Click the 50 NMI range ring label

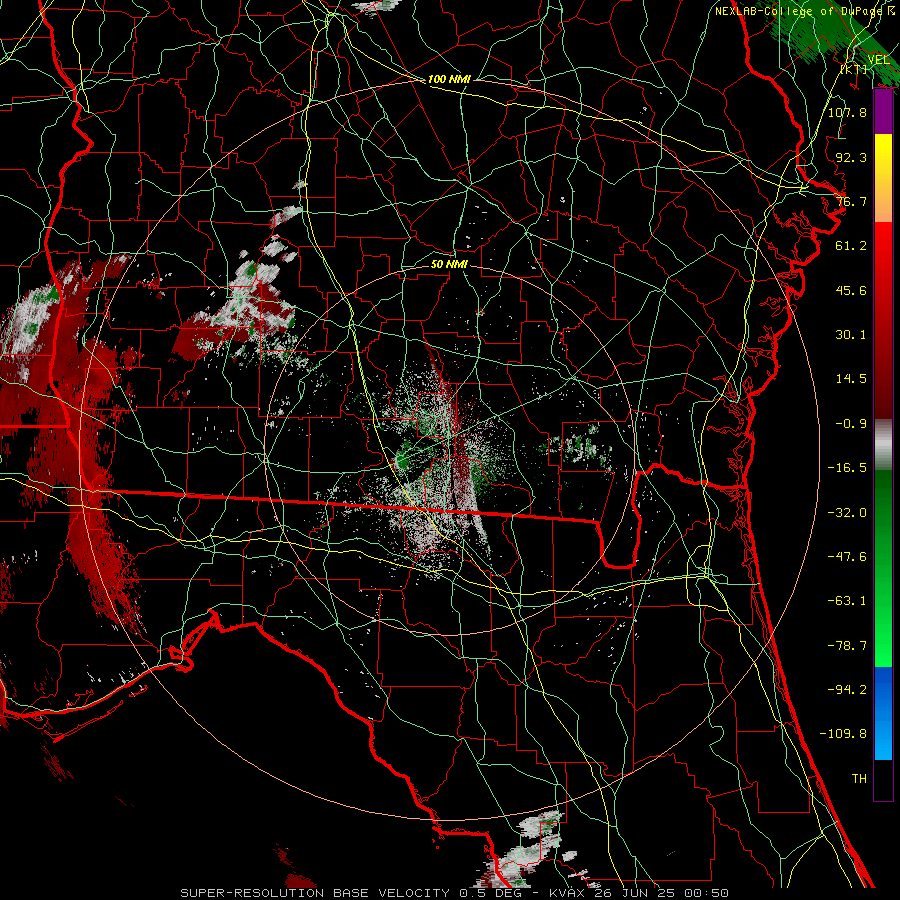(x=449, y=264)
